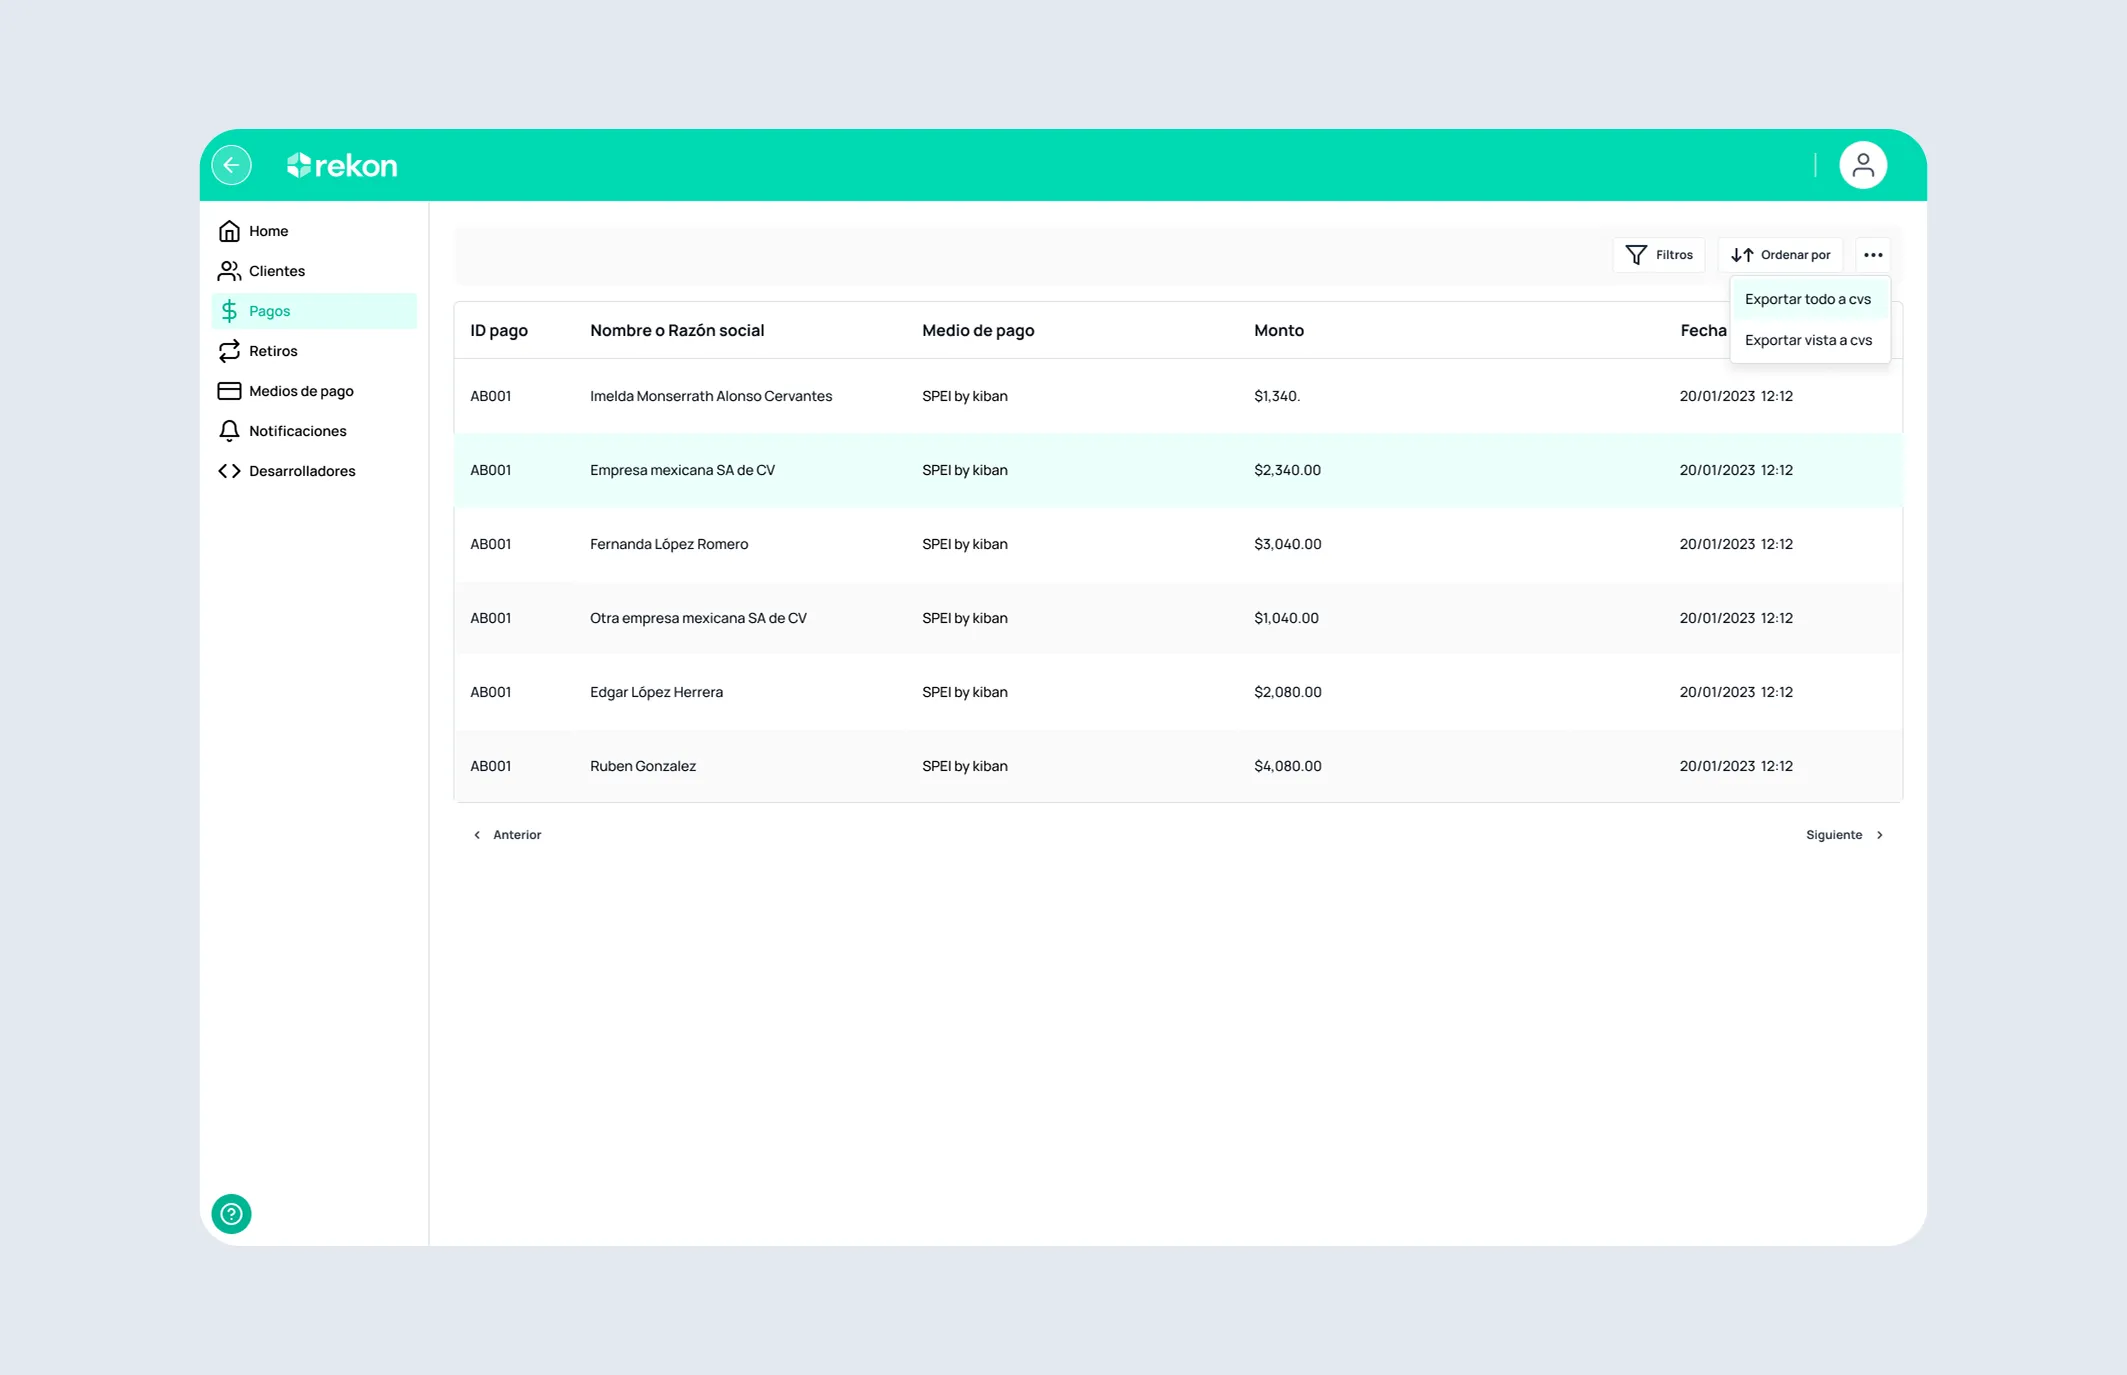This screenshot has height=1375, width=2127.
Task: Choose Exportar vista a cvs
Action: pyautogui.click(x=1809, y=340)
